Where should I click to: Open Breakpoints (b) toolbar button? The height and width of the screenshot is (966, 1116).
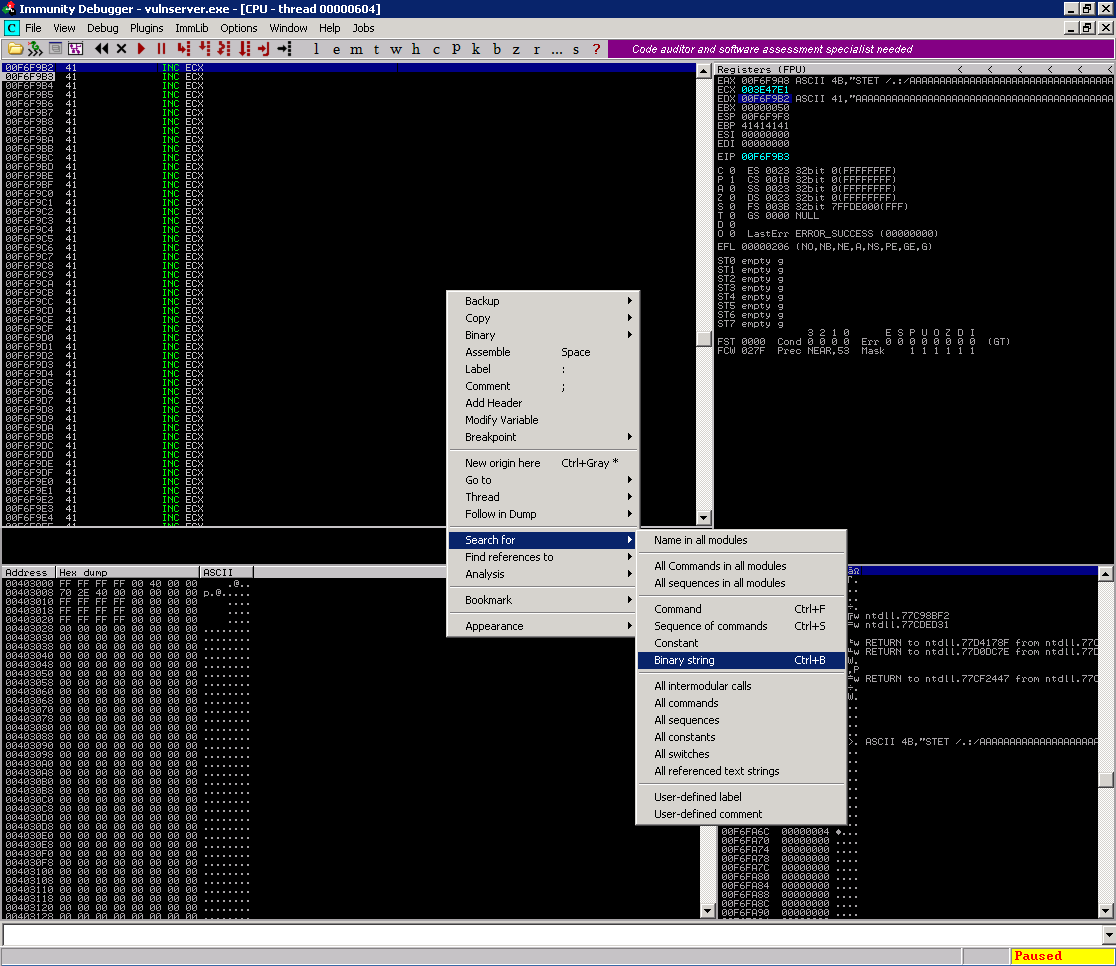pyautogui.click(x=497, y=49)
